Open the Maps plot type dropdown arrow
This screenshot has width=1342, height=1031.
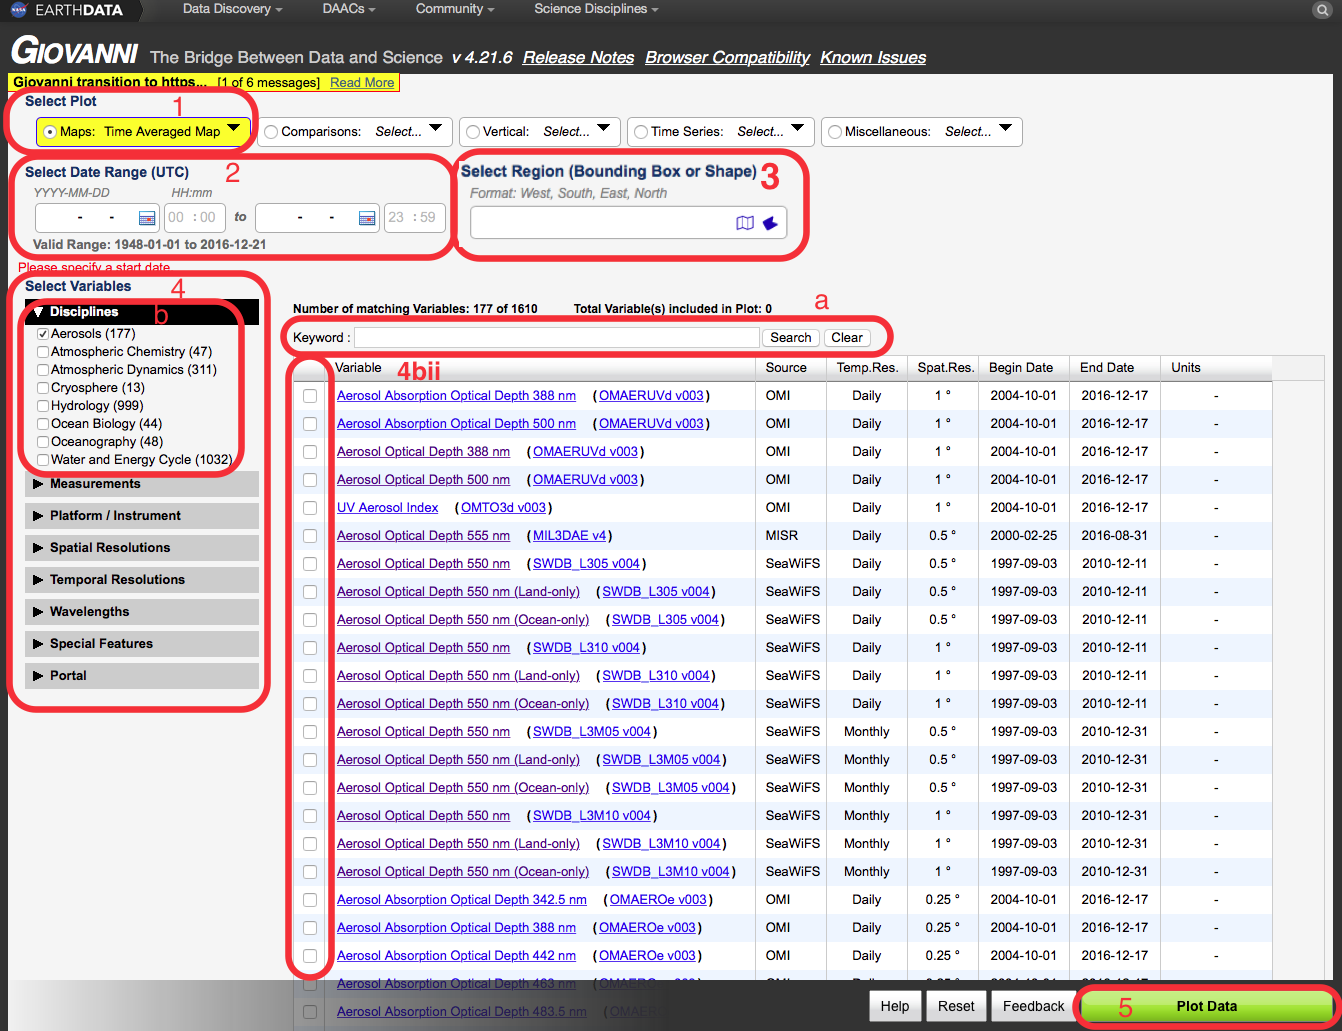point(234,129)
